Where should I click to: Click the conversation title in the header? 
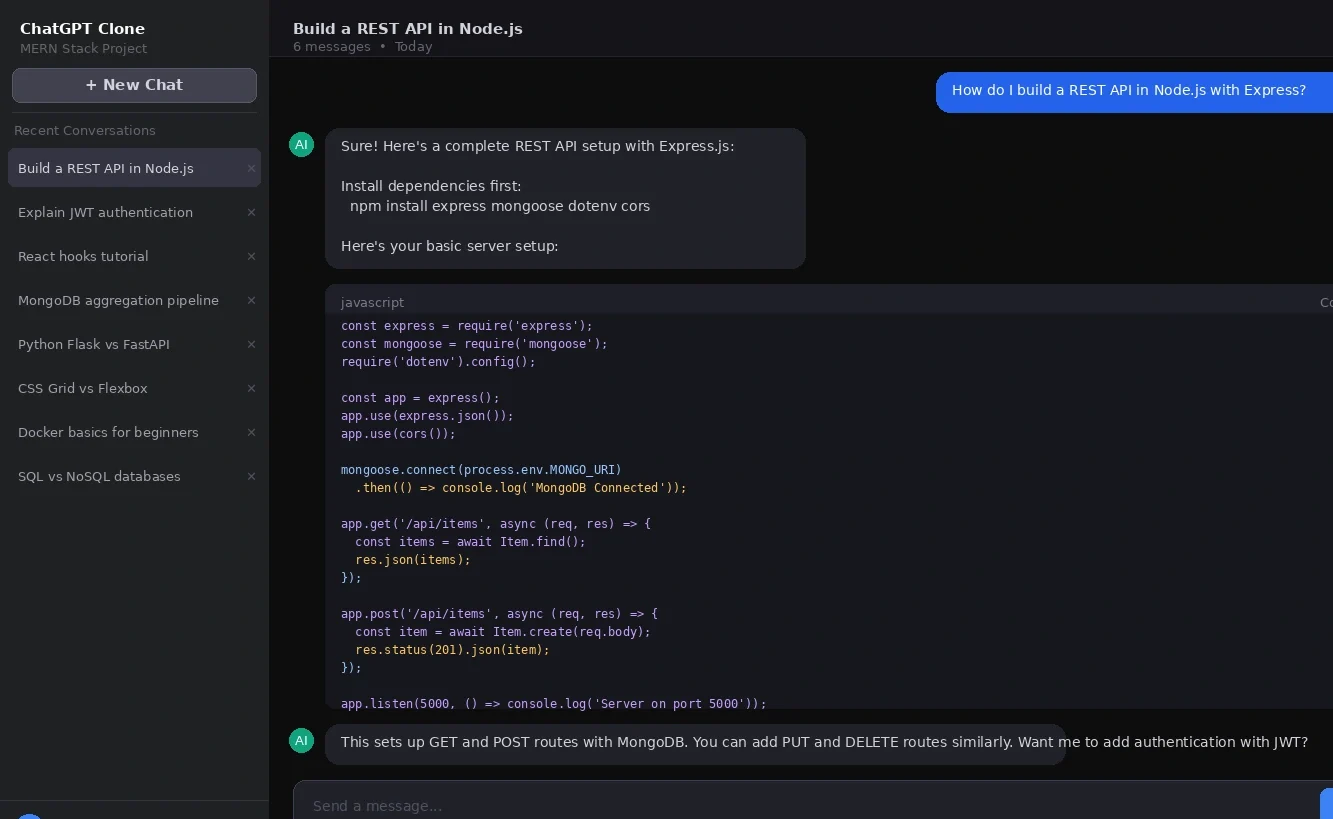[x=407, y=29]
